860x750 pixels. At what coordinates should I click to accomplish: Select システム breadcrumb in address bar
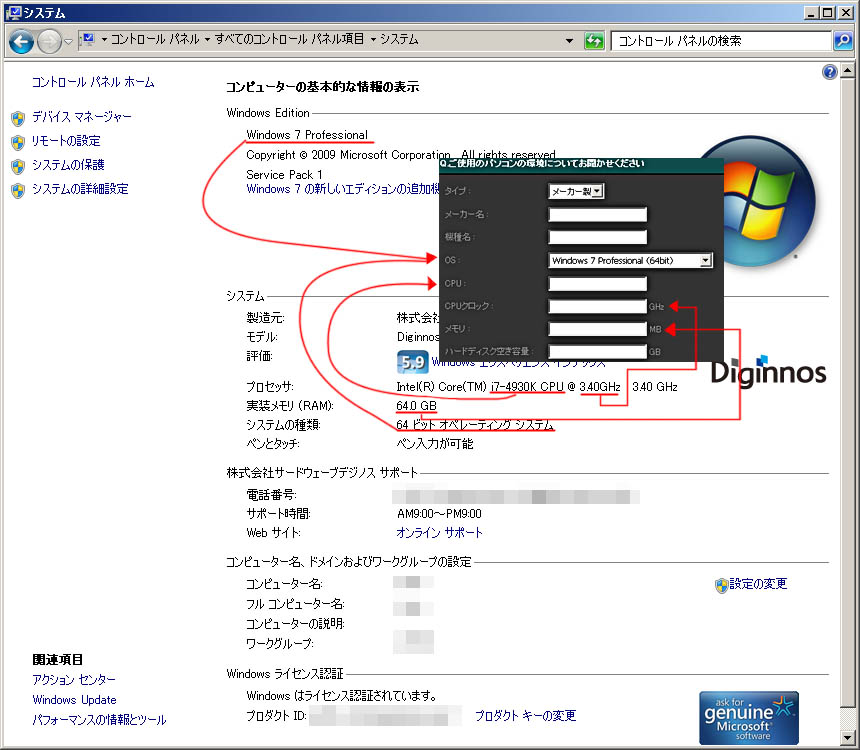(399, 40)
